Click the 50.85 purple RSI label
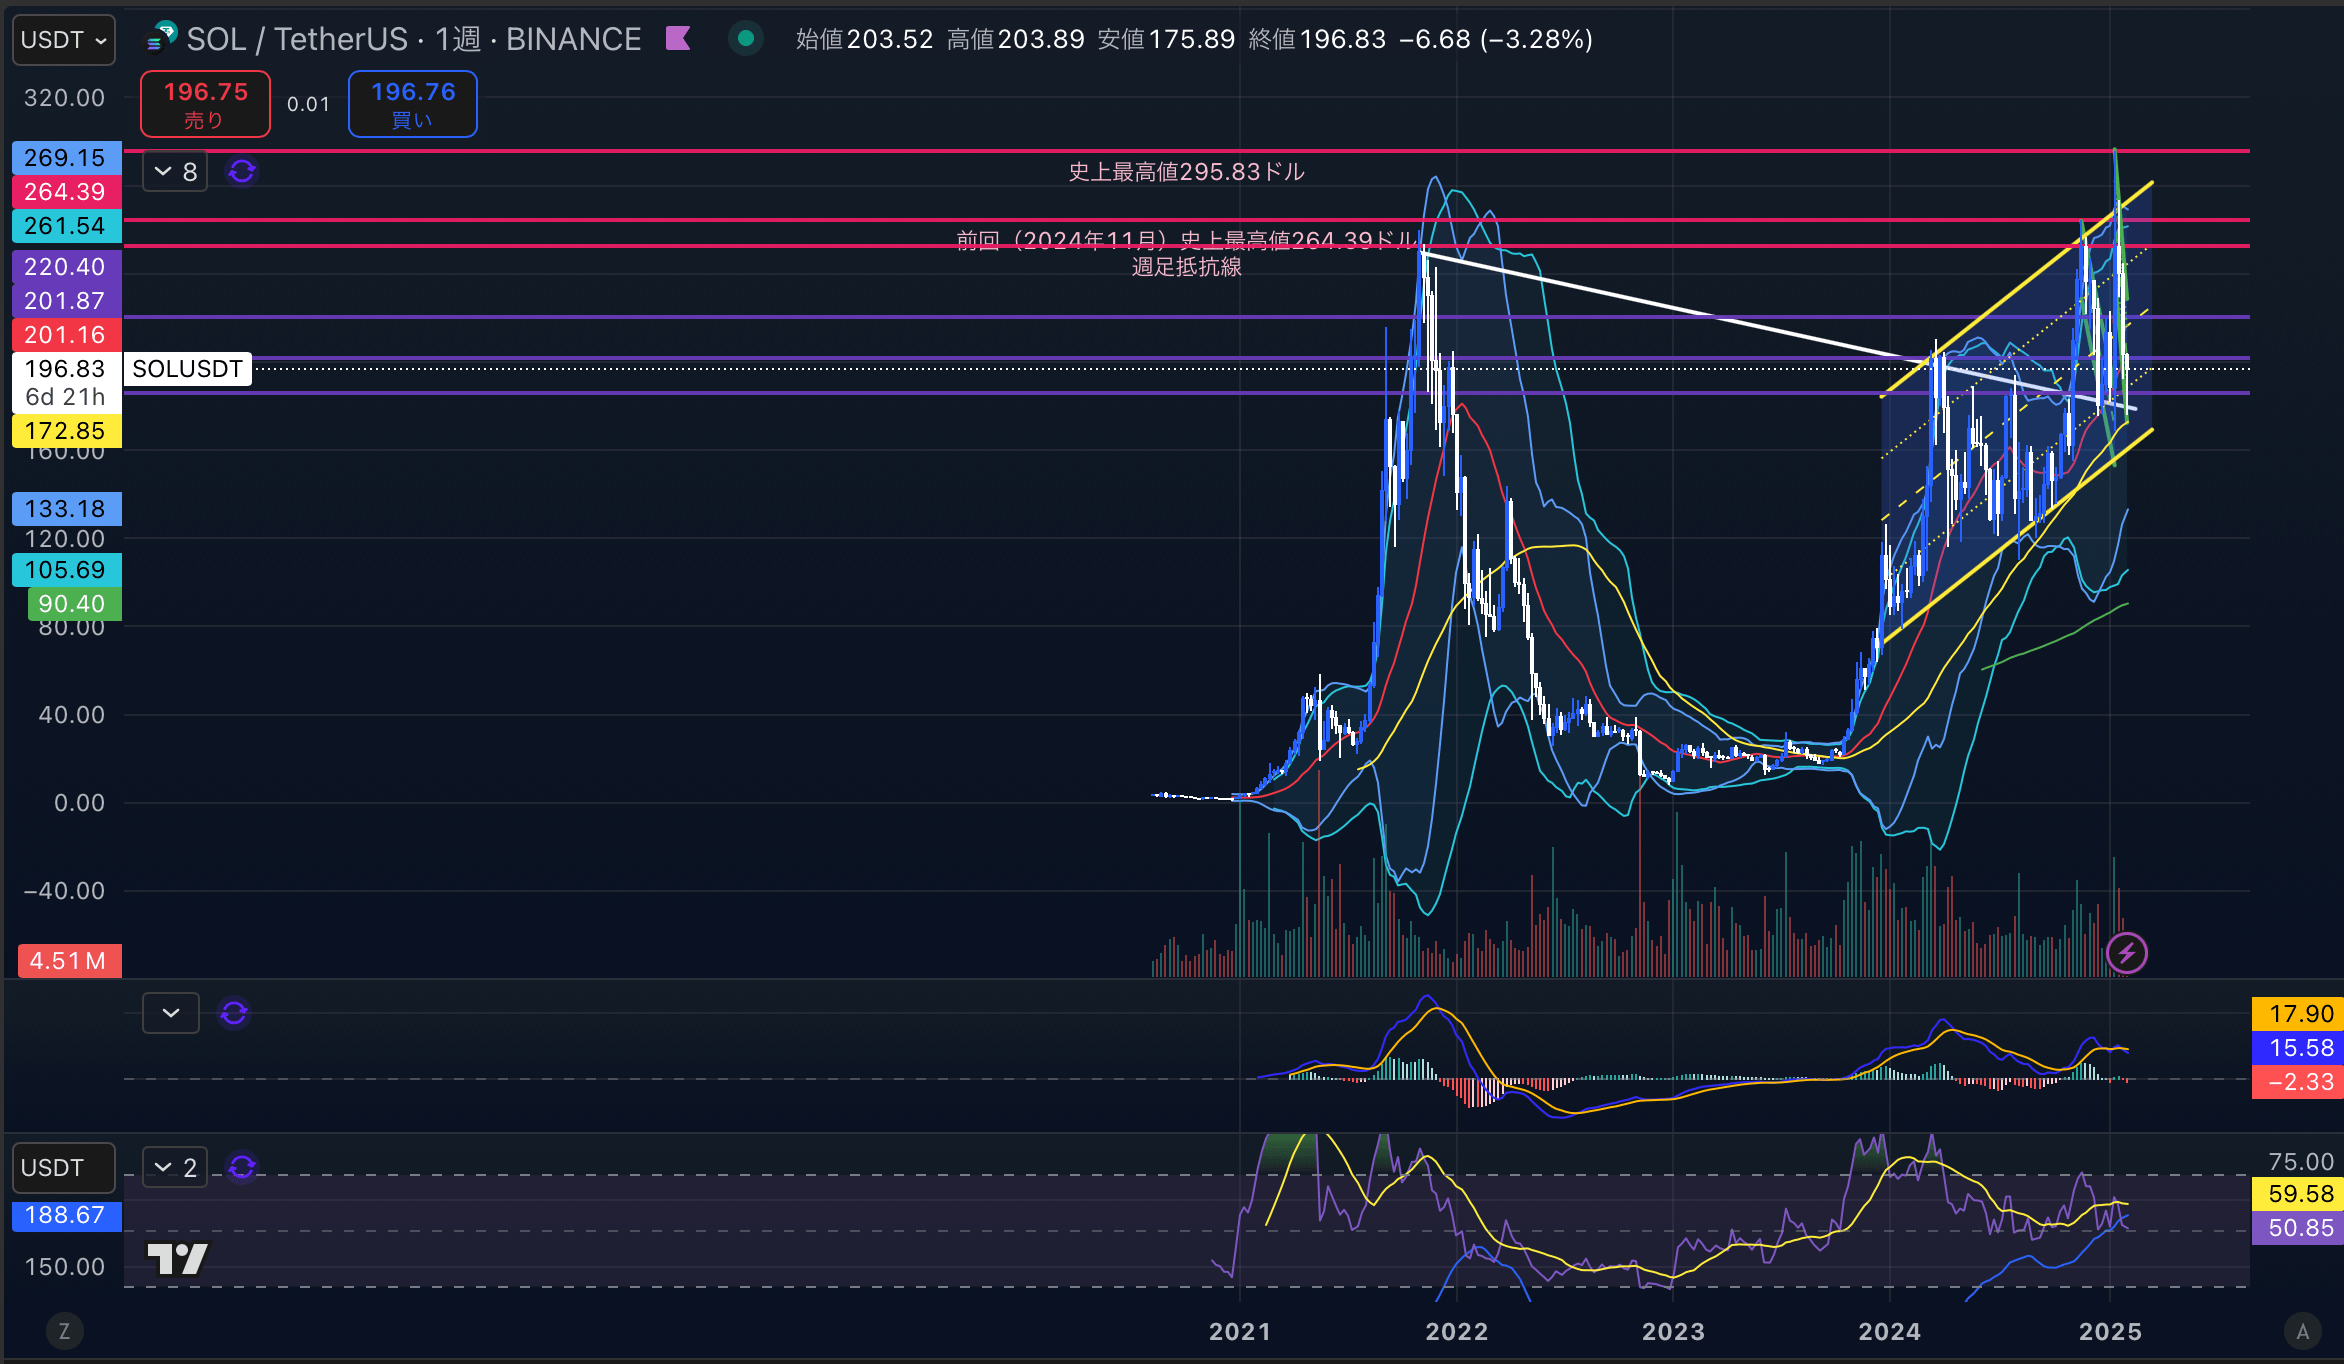The height and width of the screenshot is (1364, 2344). (2297, 1228)
